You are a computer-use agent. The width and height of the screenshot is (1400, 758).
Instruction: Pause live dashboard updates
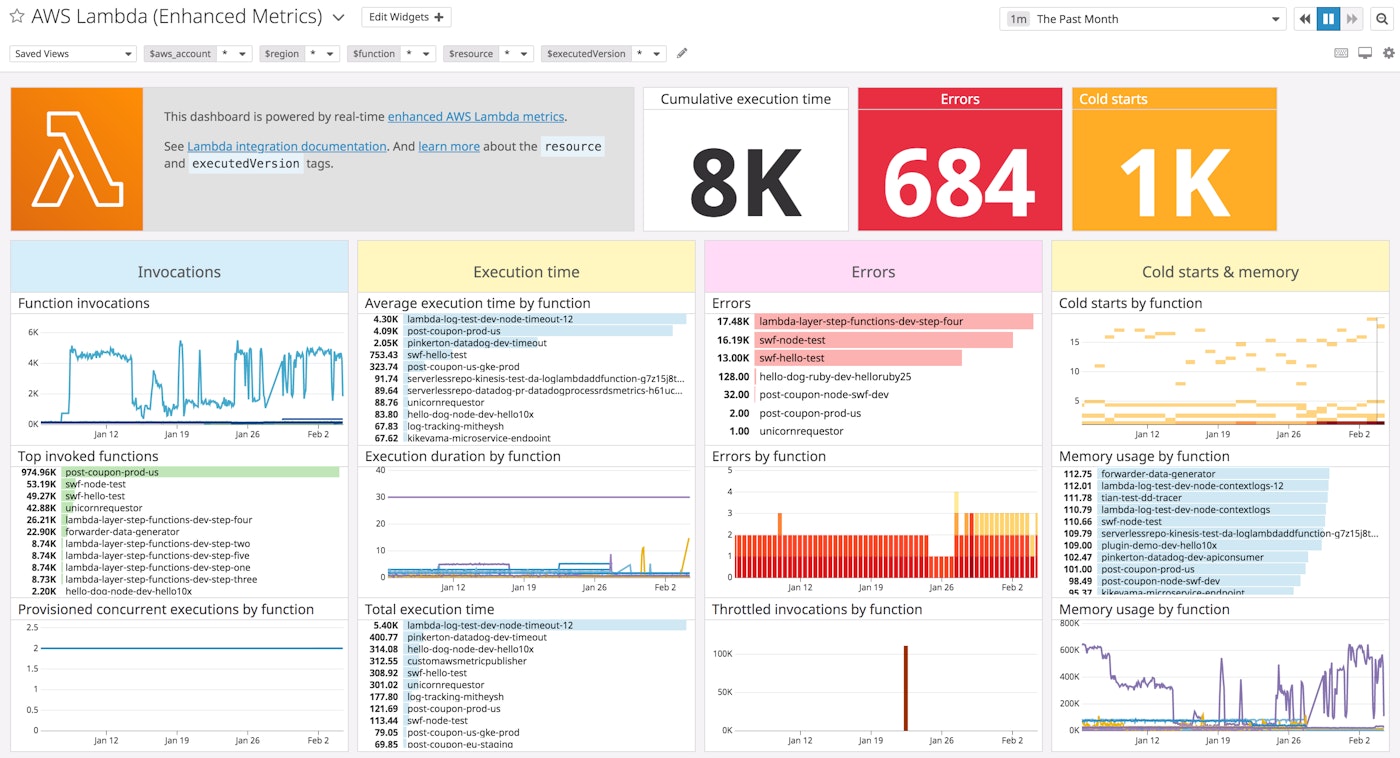click(x=1328, y=19)
